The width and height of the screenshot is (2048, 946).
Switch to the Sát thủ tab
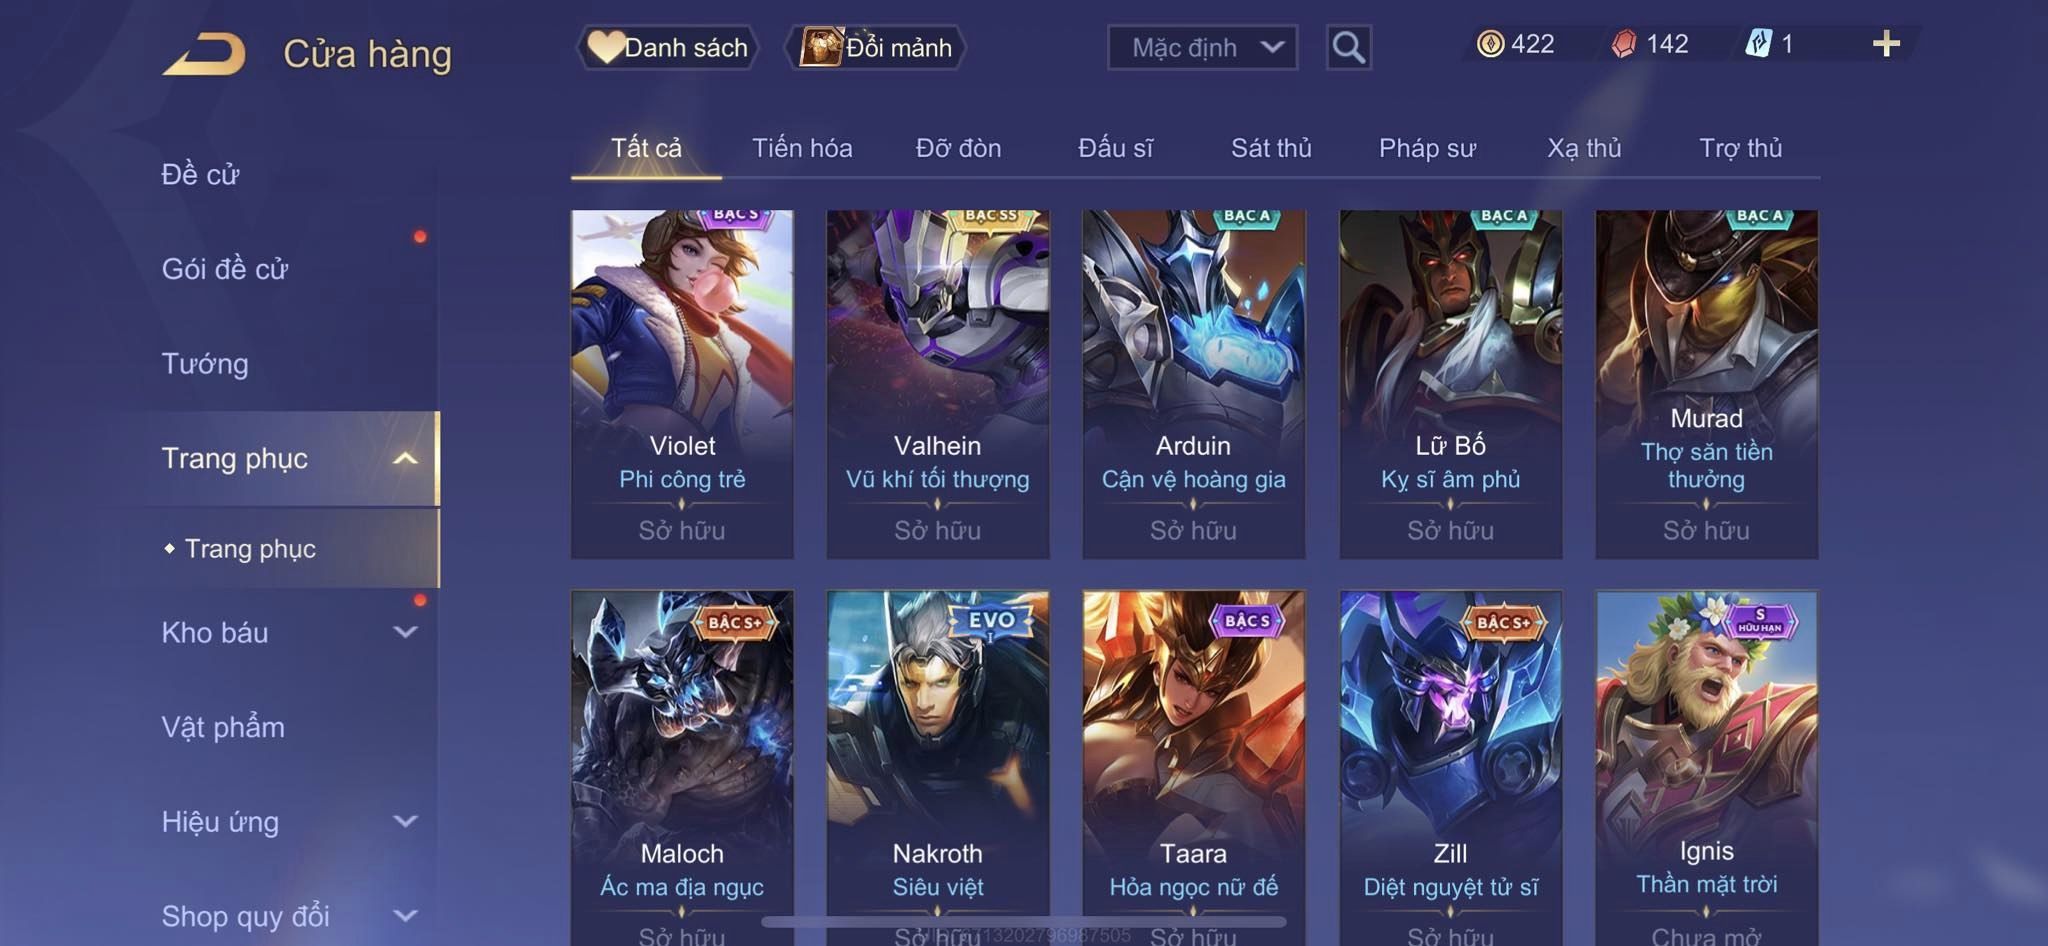1271,148
